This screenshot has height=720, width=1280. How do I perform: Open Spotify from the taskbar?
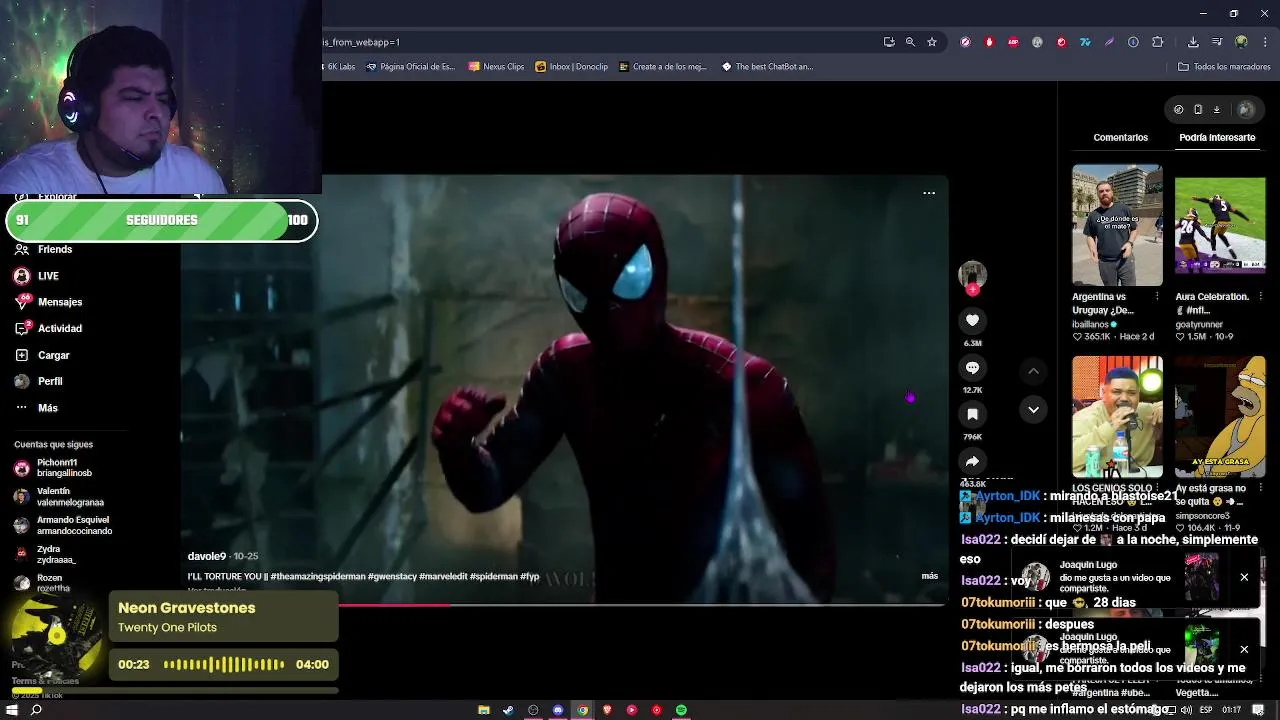click(x=681, y=710)
